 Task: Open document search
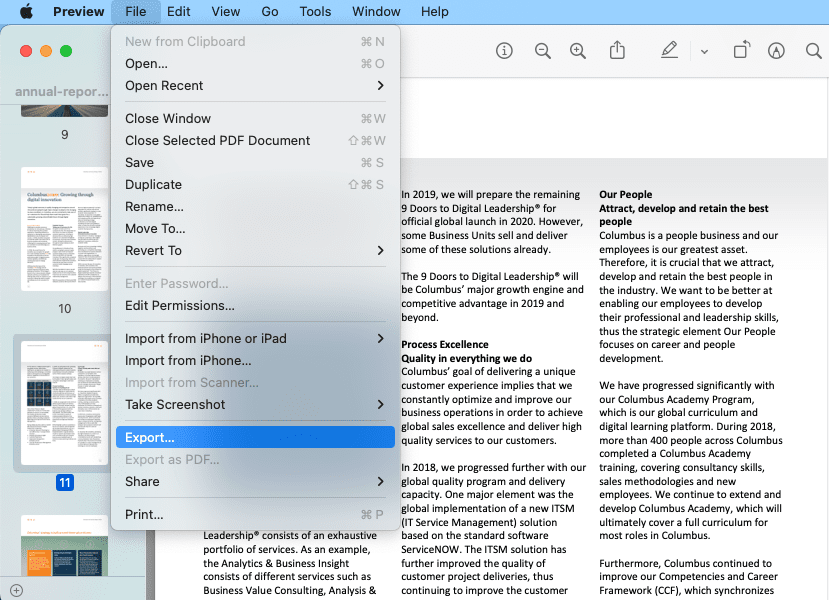pos(813,50)
